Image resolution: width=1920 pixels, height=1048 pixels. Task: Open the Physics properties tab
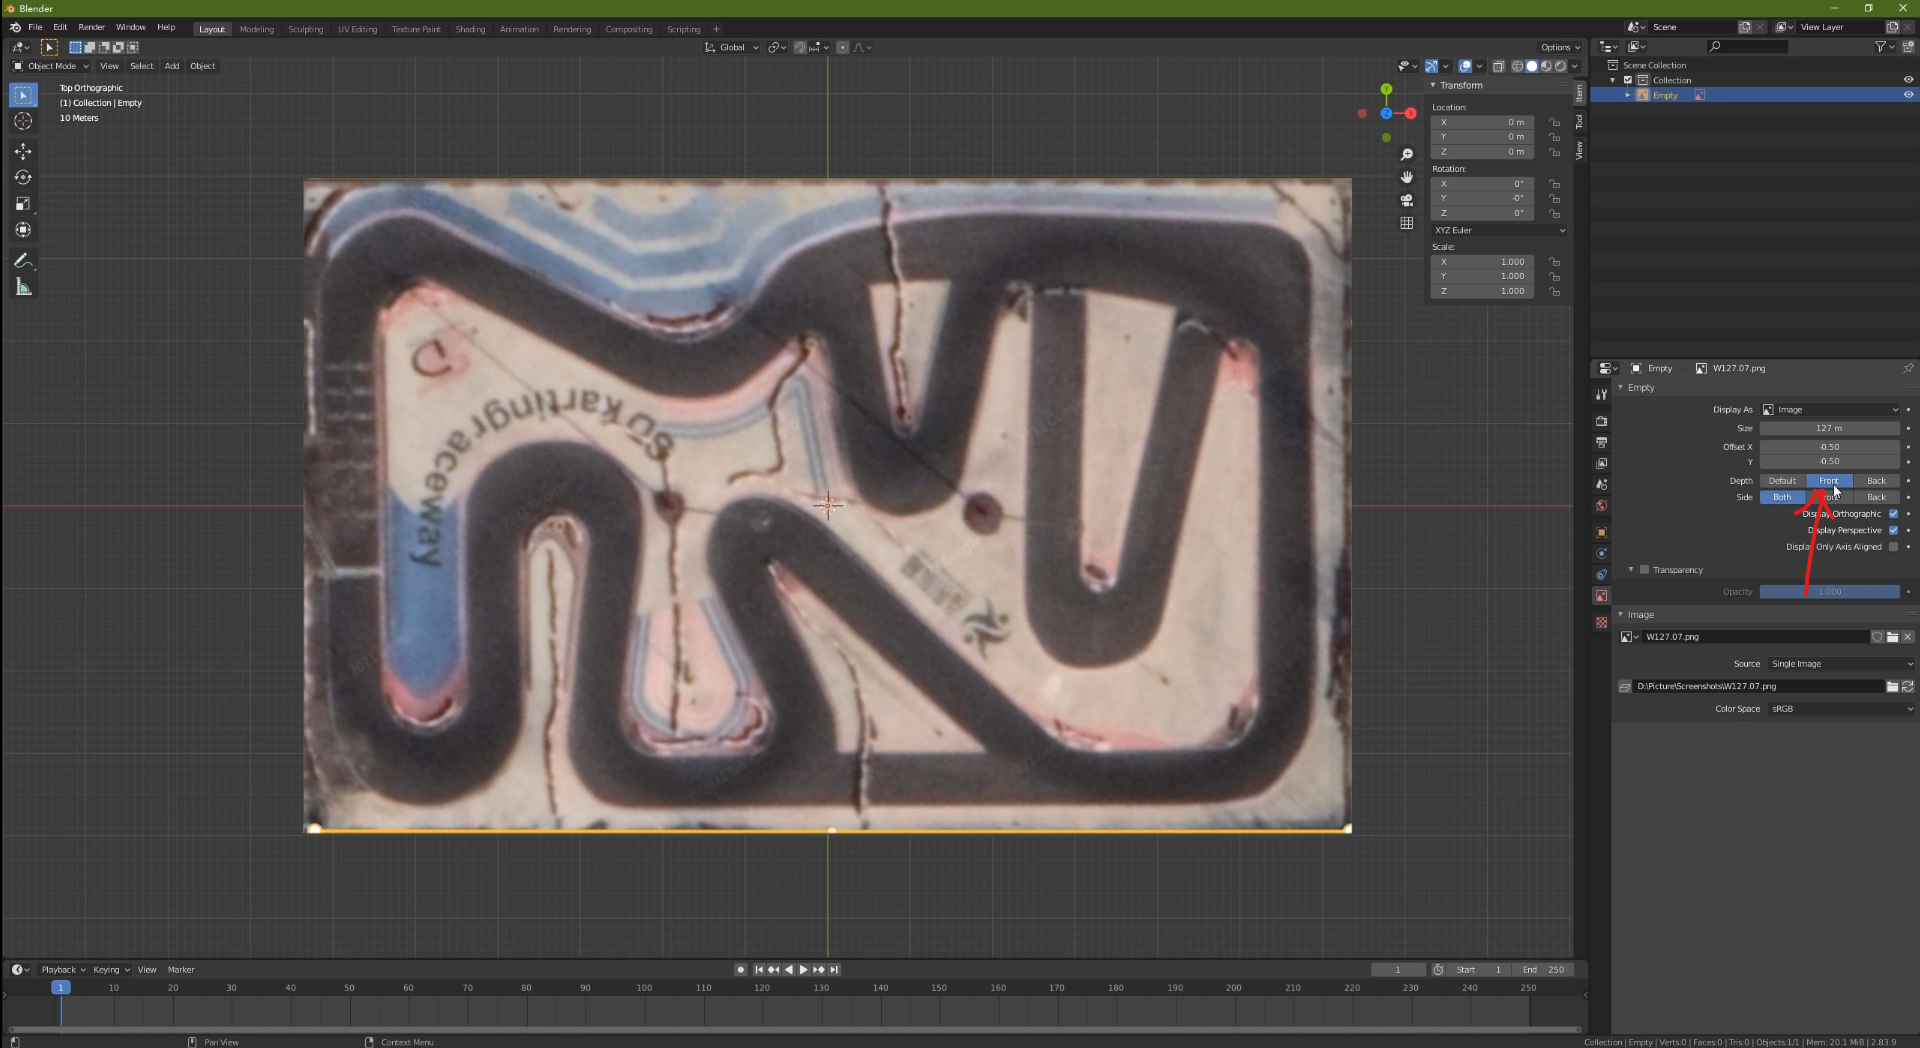(1601, 553)
